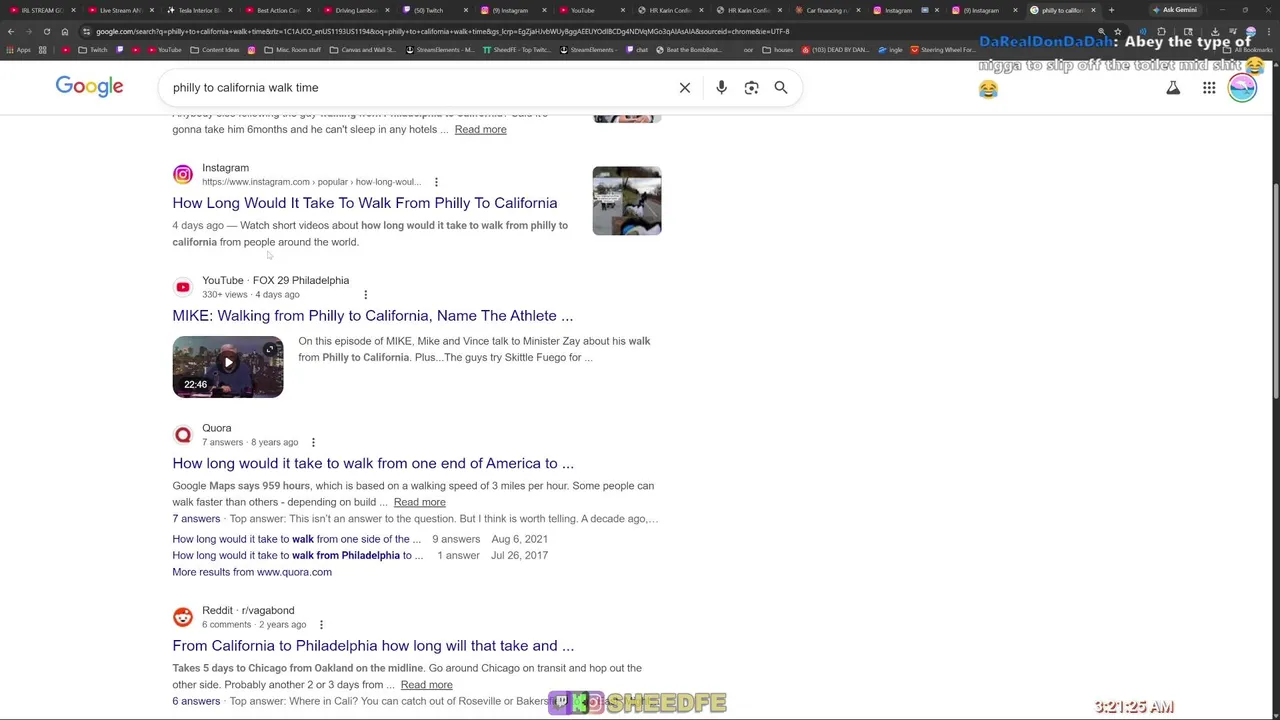1280x720 pixels.
Task: Play the 22:46 MIKE video thumbnail
Action: tap(228, 366)
